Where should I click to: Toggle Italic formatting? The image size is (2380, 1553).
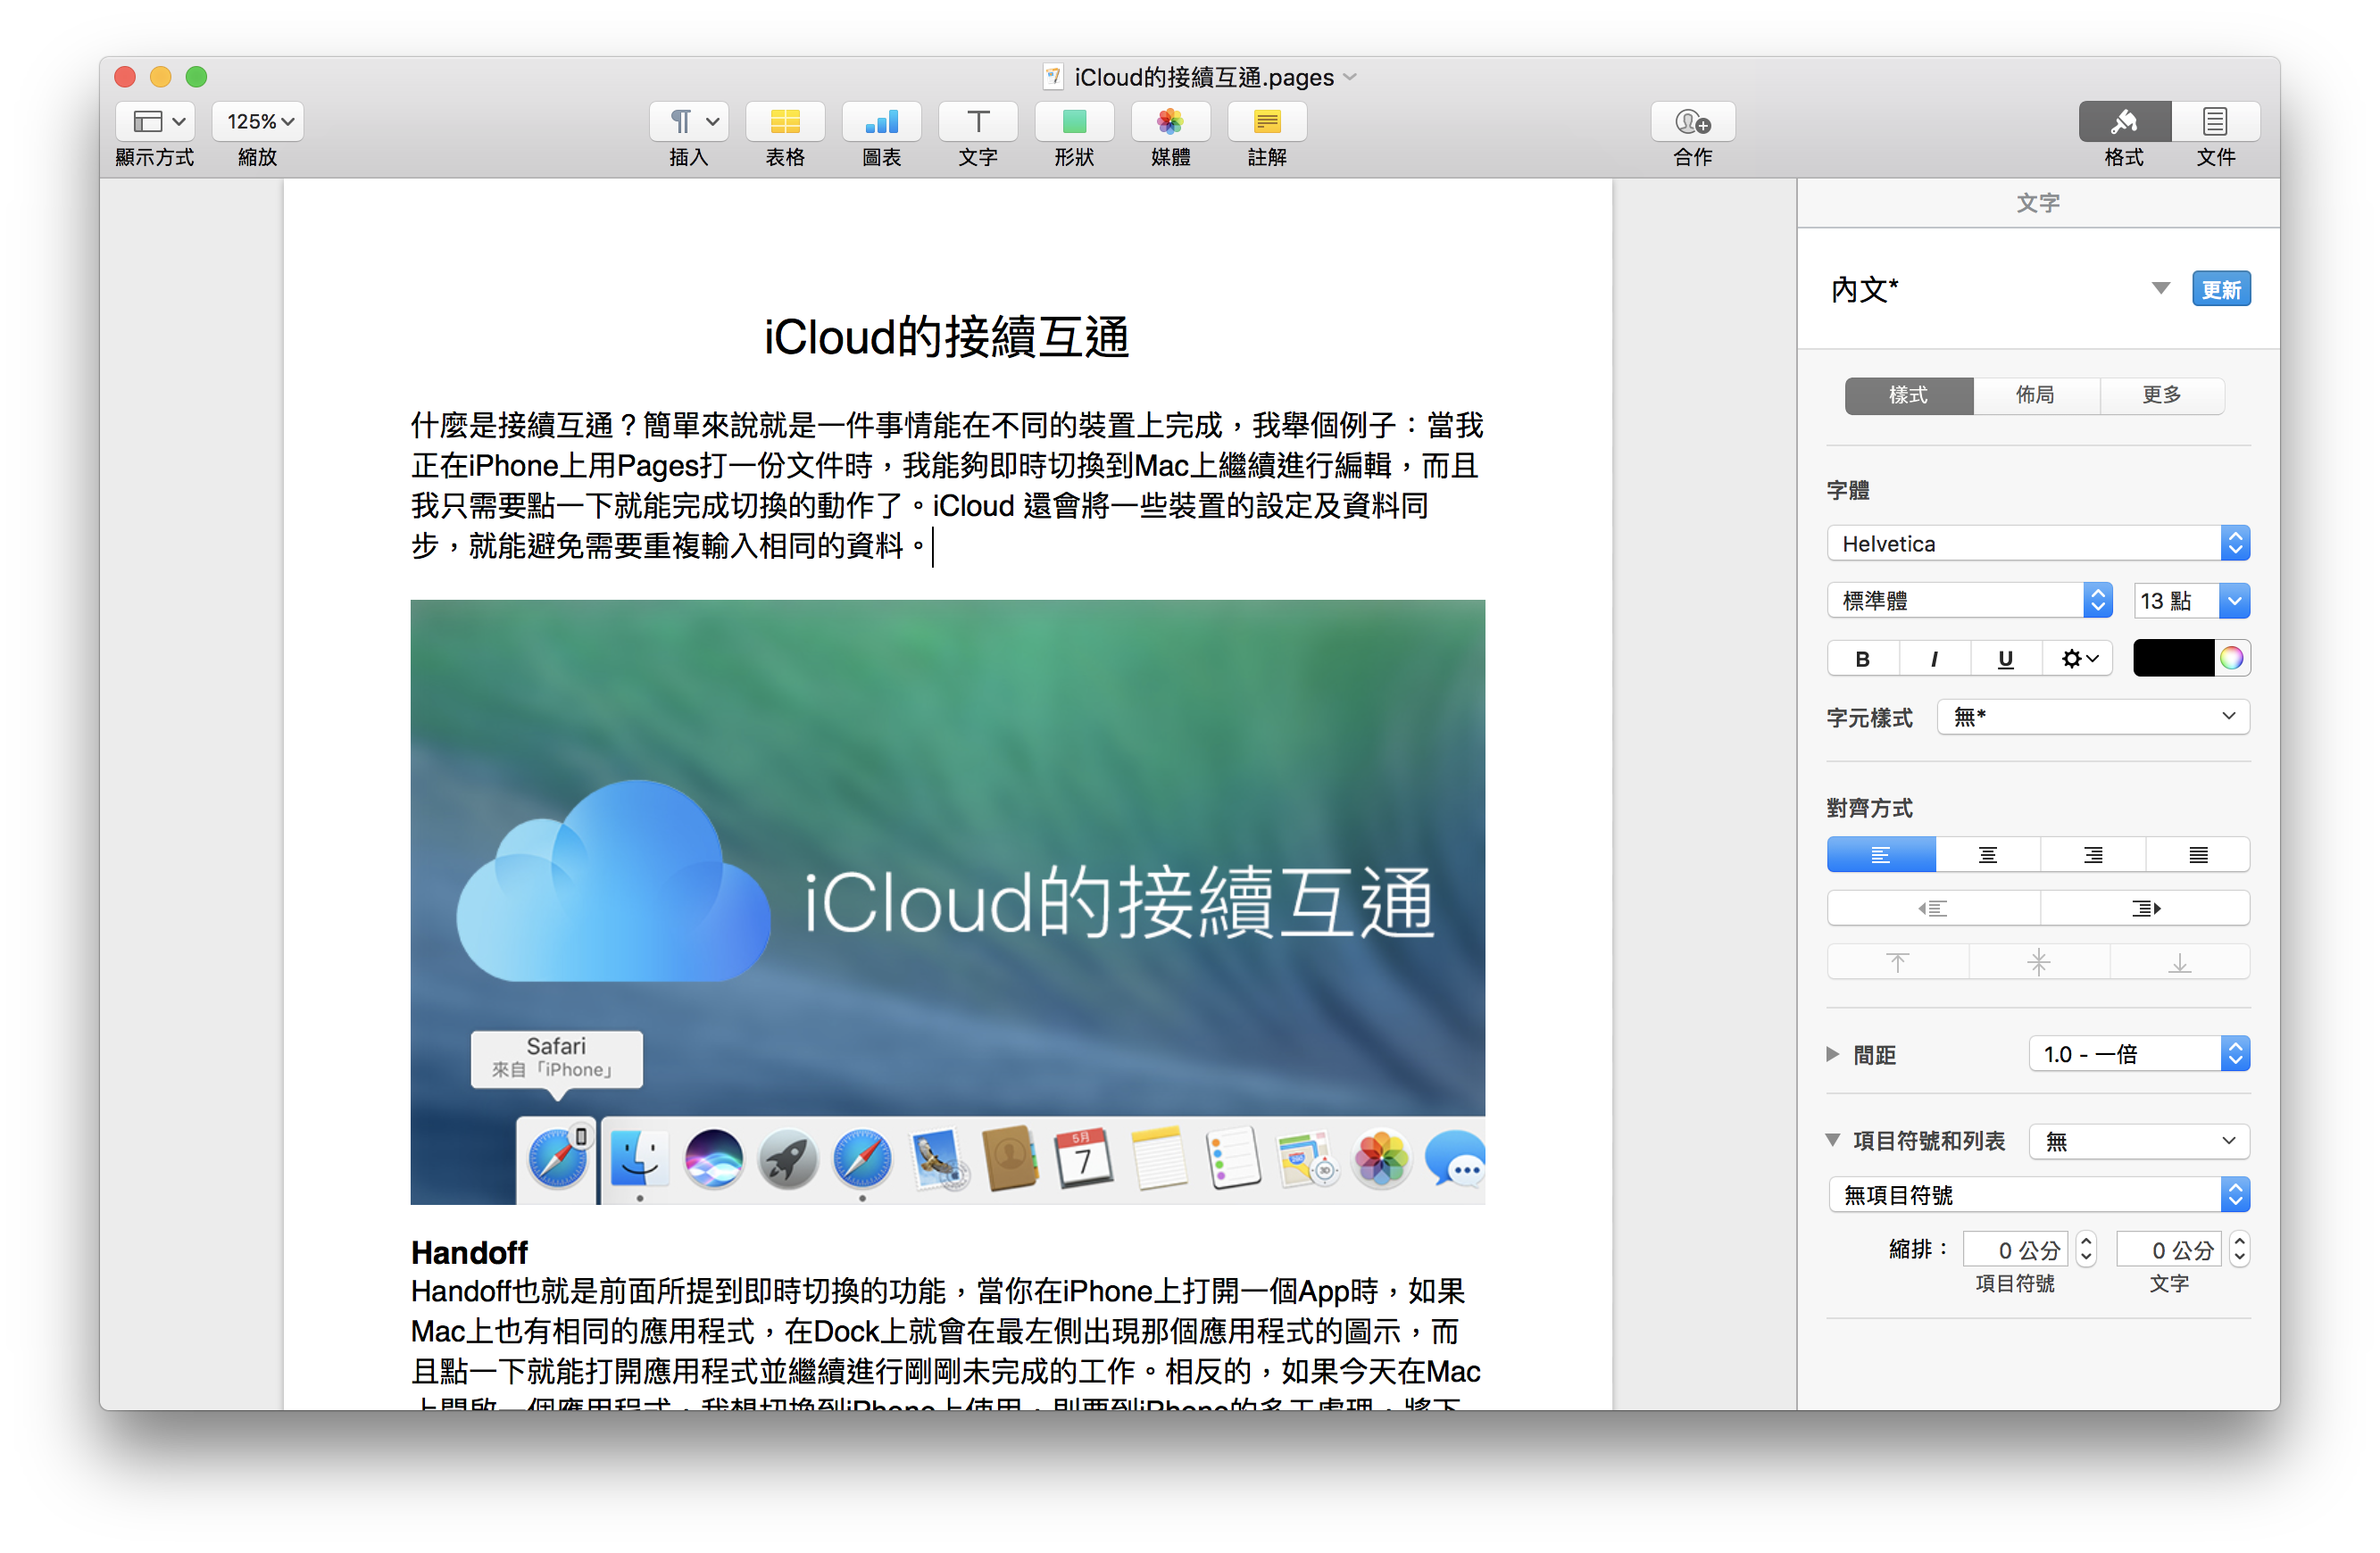[1934, 659]
